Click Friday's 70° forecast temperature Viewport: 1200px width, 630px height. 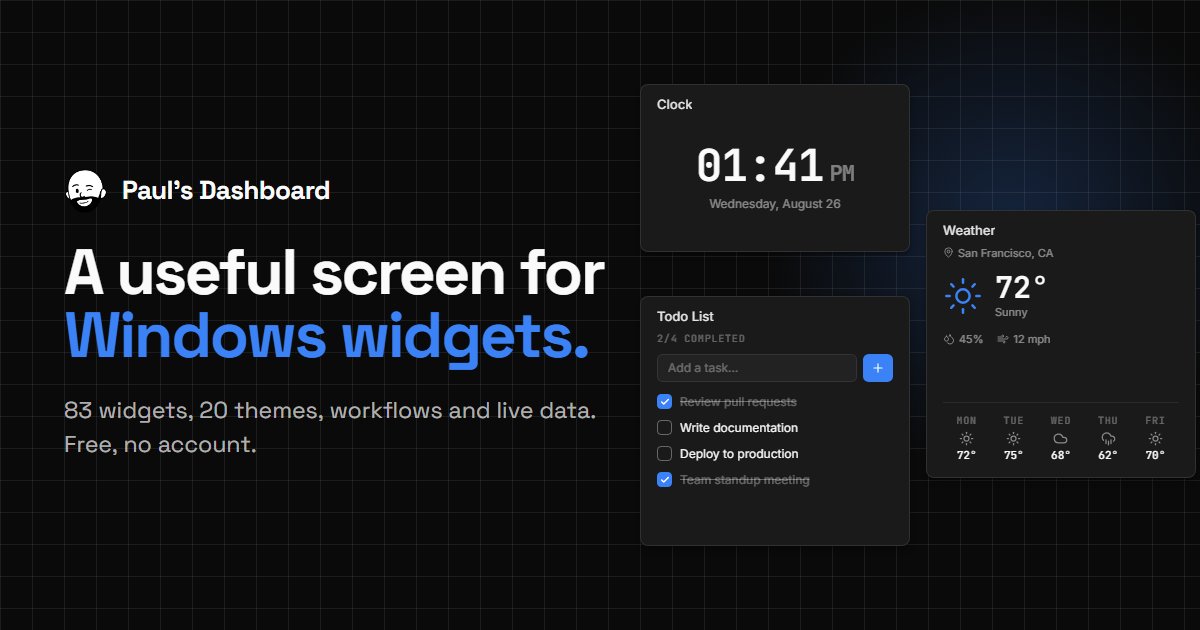(x=1155, y=455)
